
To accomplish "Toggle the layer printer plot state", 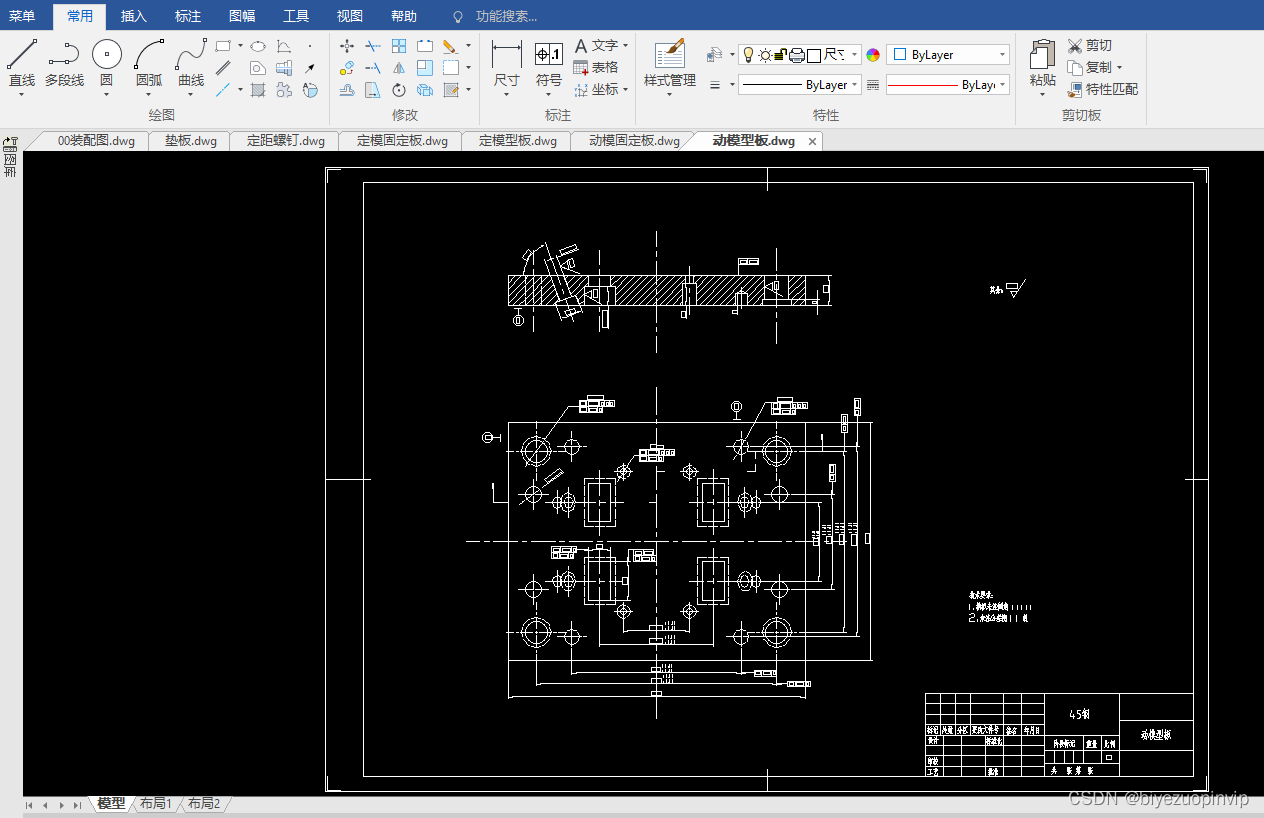I will pyautogui.click(x=797, y=55).
